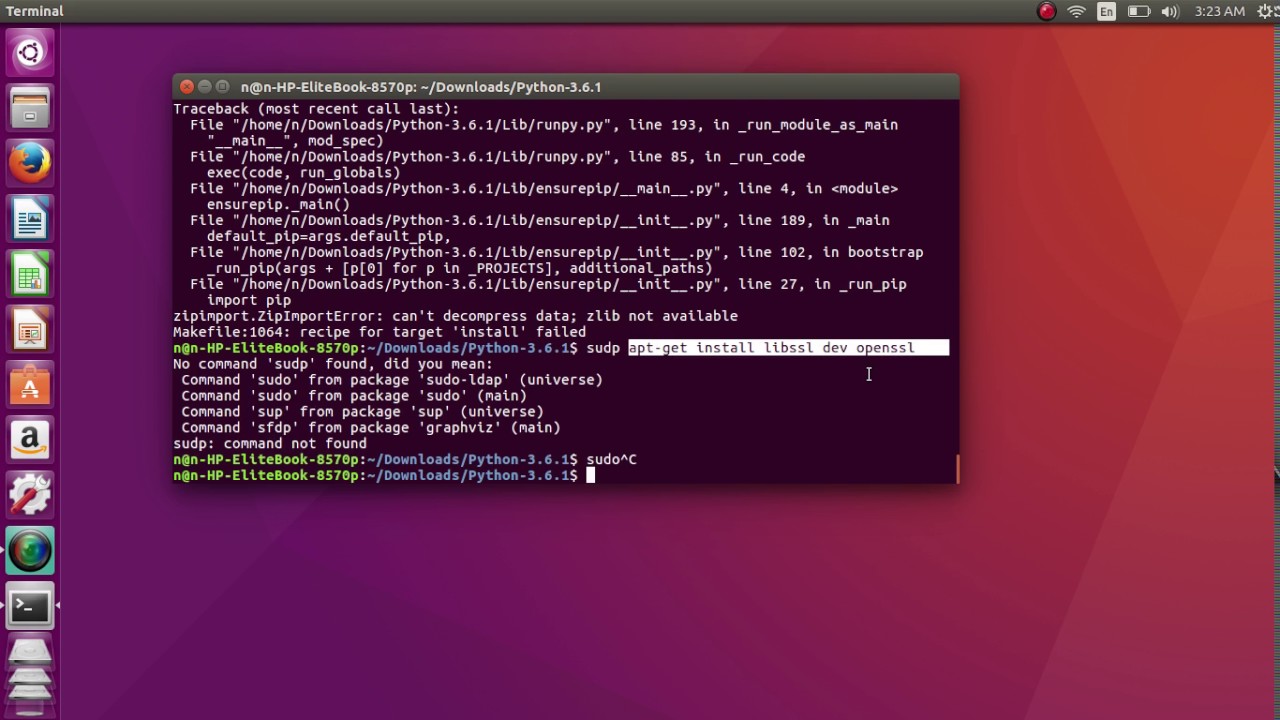Open the battery status indicator

pyautogui.click(x=1139, y=12)
